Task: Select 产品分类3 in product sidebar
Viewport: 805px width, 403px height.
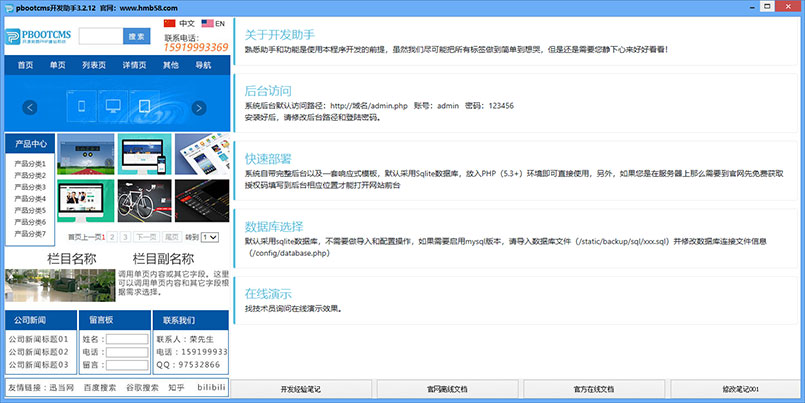Action: pyautogui.click(x=30, y=187)
